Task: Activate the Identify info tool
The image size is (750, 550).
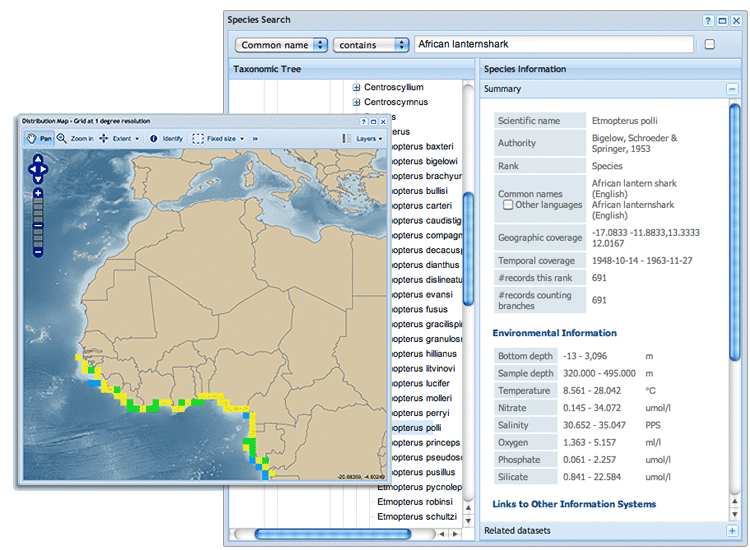Action: 166,139
